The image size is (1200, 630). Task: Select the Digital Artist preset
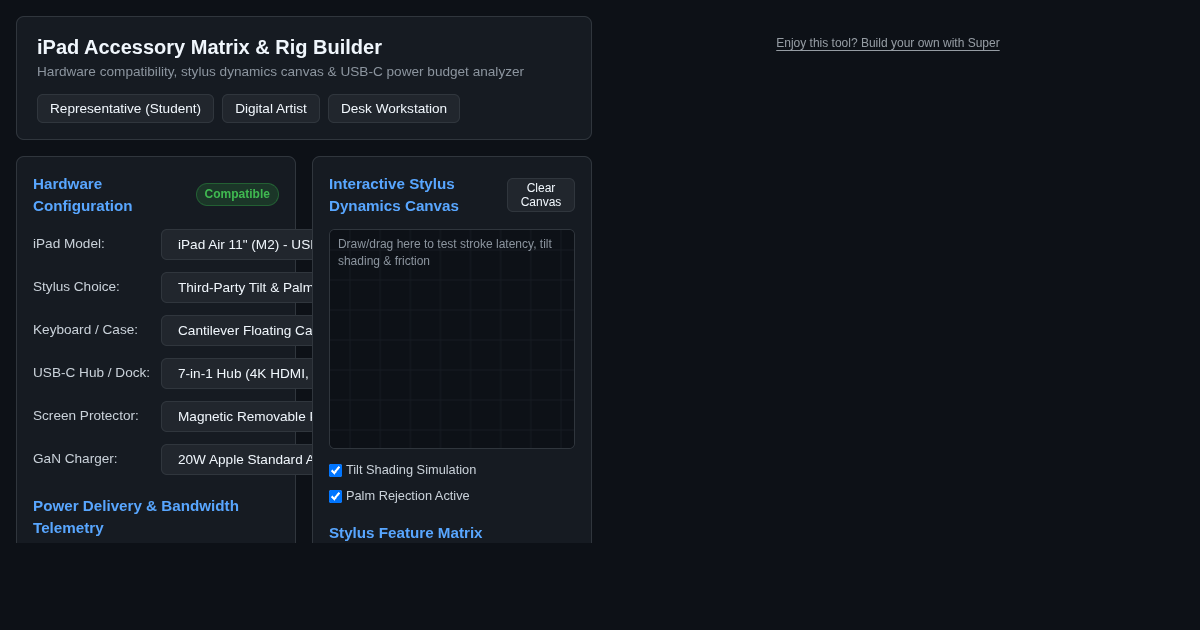(271, 109)
